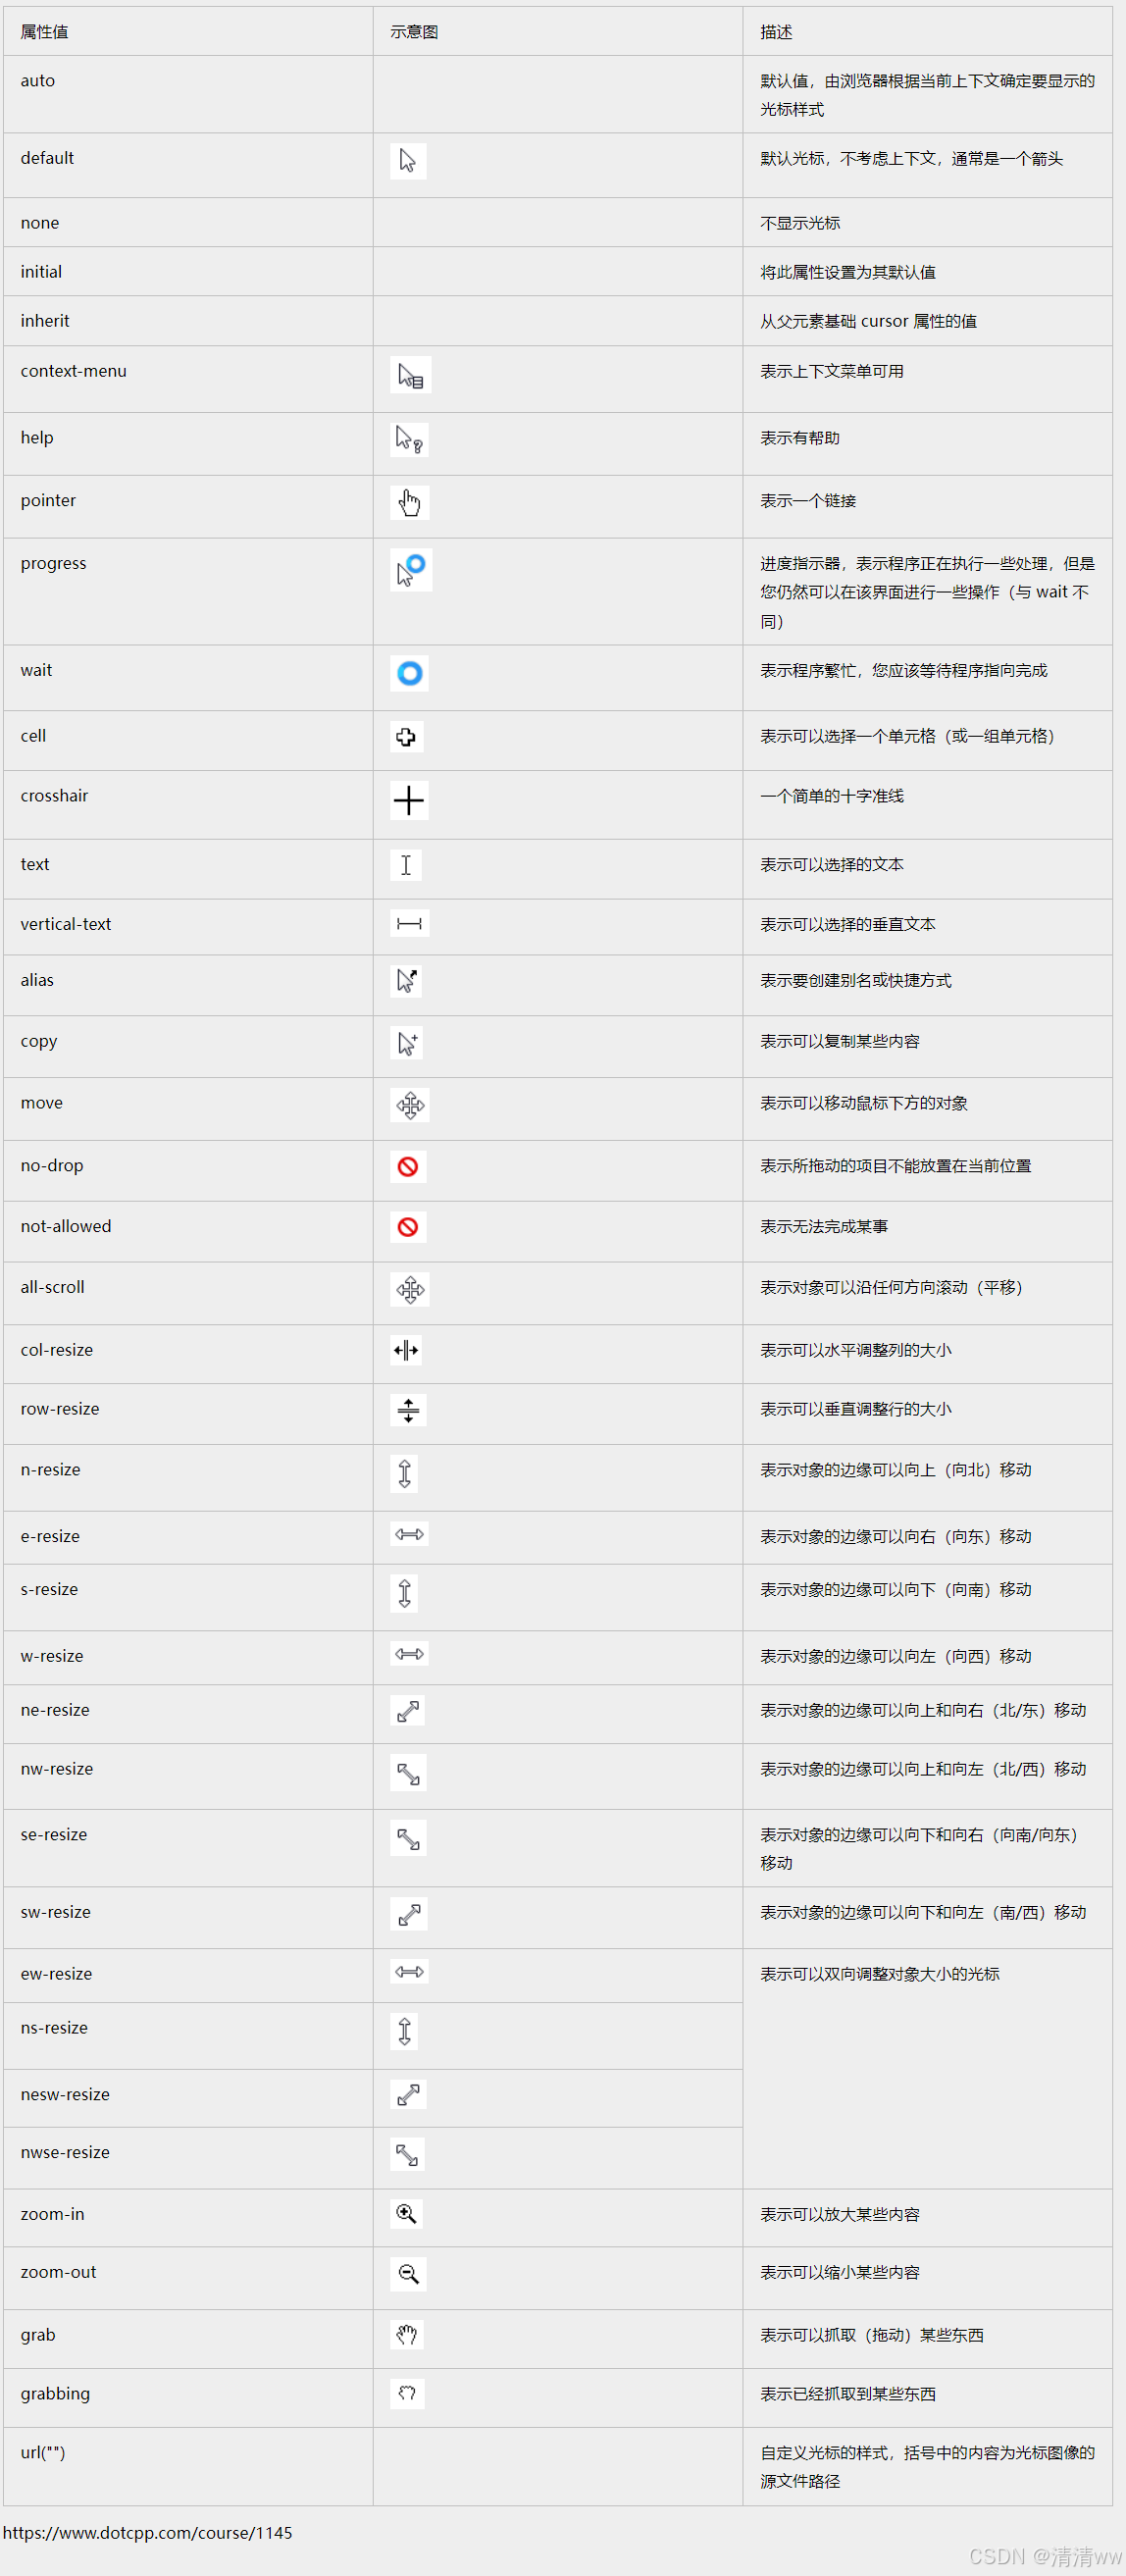Click the nw-resize diagonal arrow icon
The width and height of the screenshot is (1126, 2576).
point(408,1773)
